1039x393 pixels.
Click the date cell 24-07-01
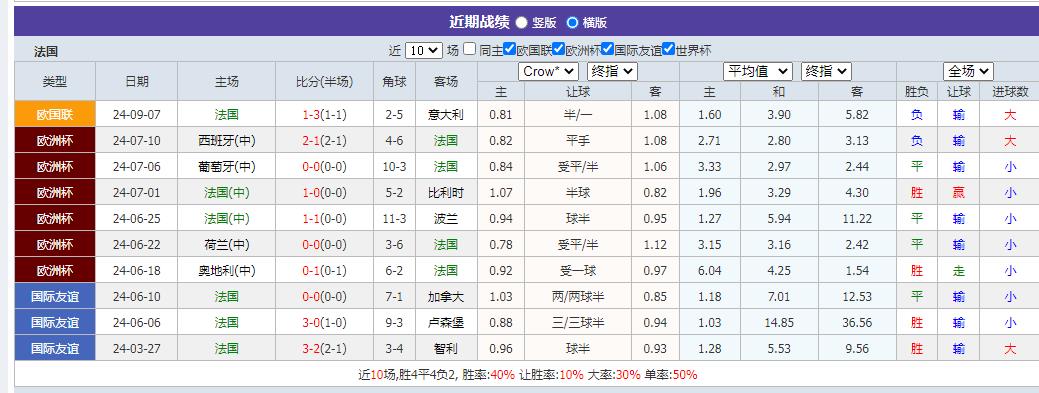pyautogui.click(x=137, y=193)
